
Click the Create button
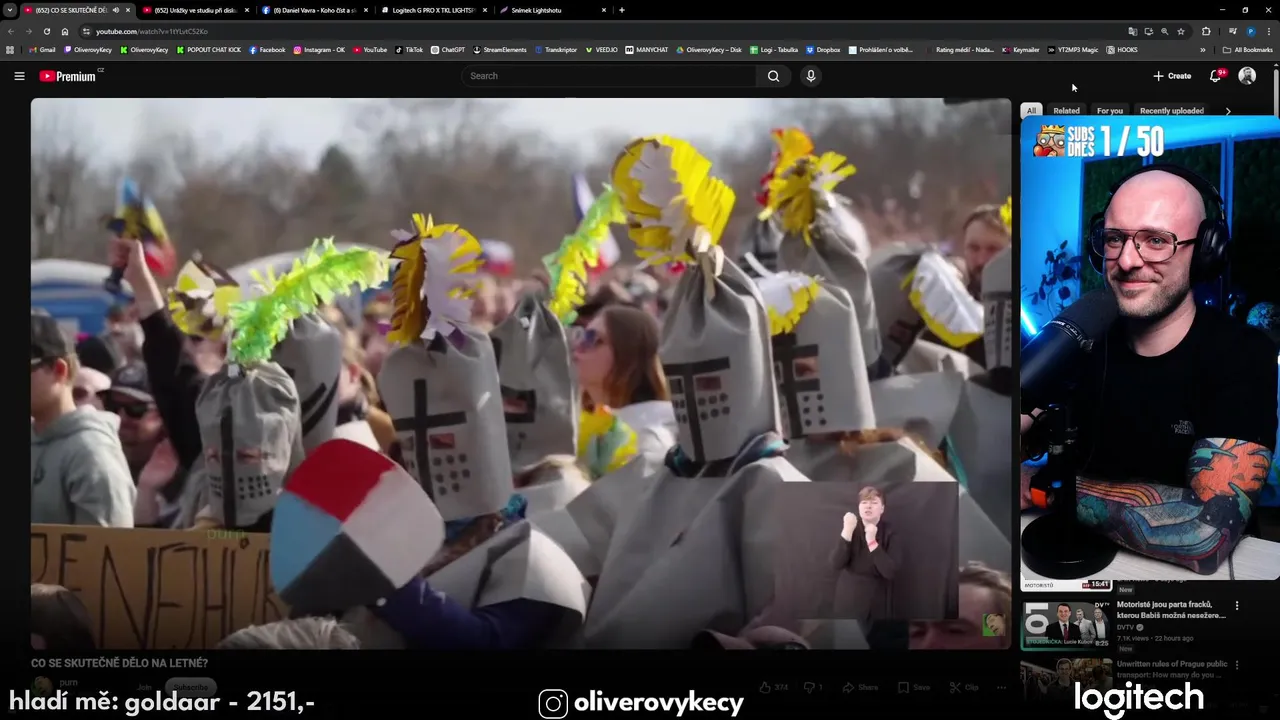pyautogui.click(x=1172, y=76)
